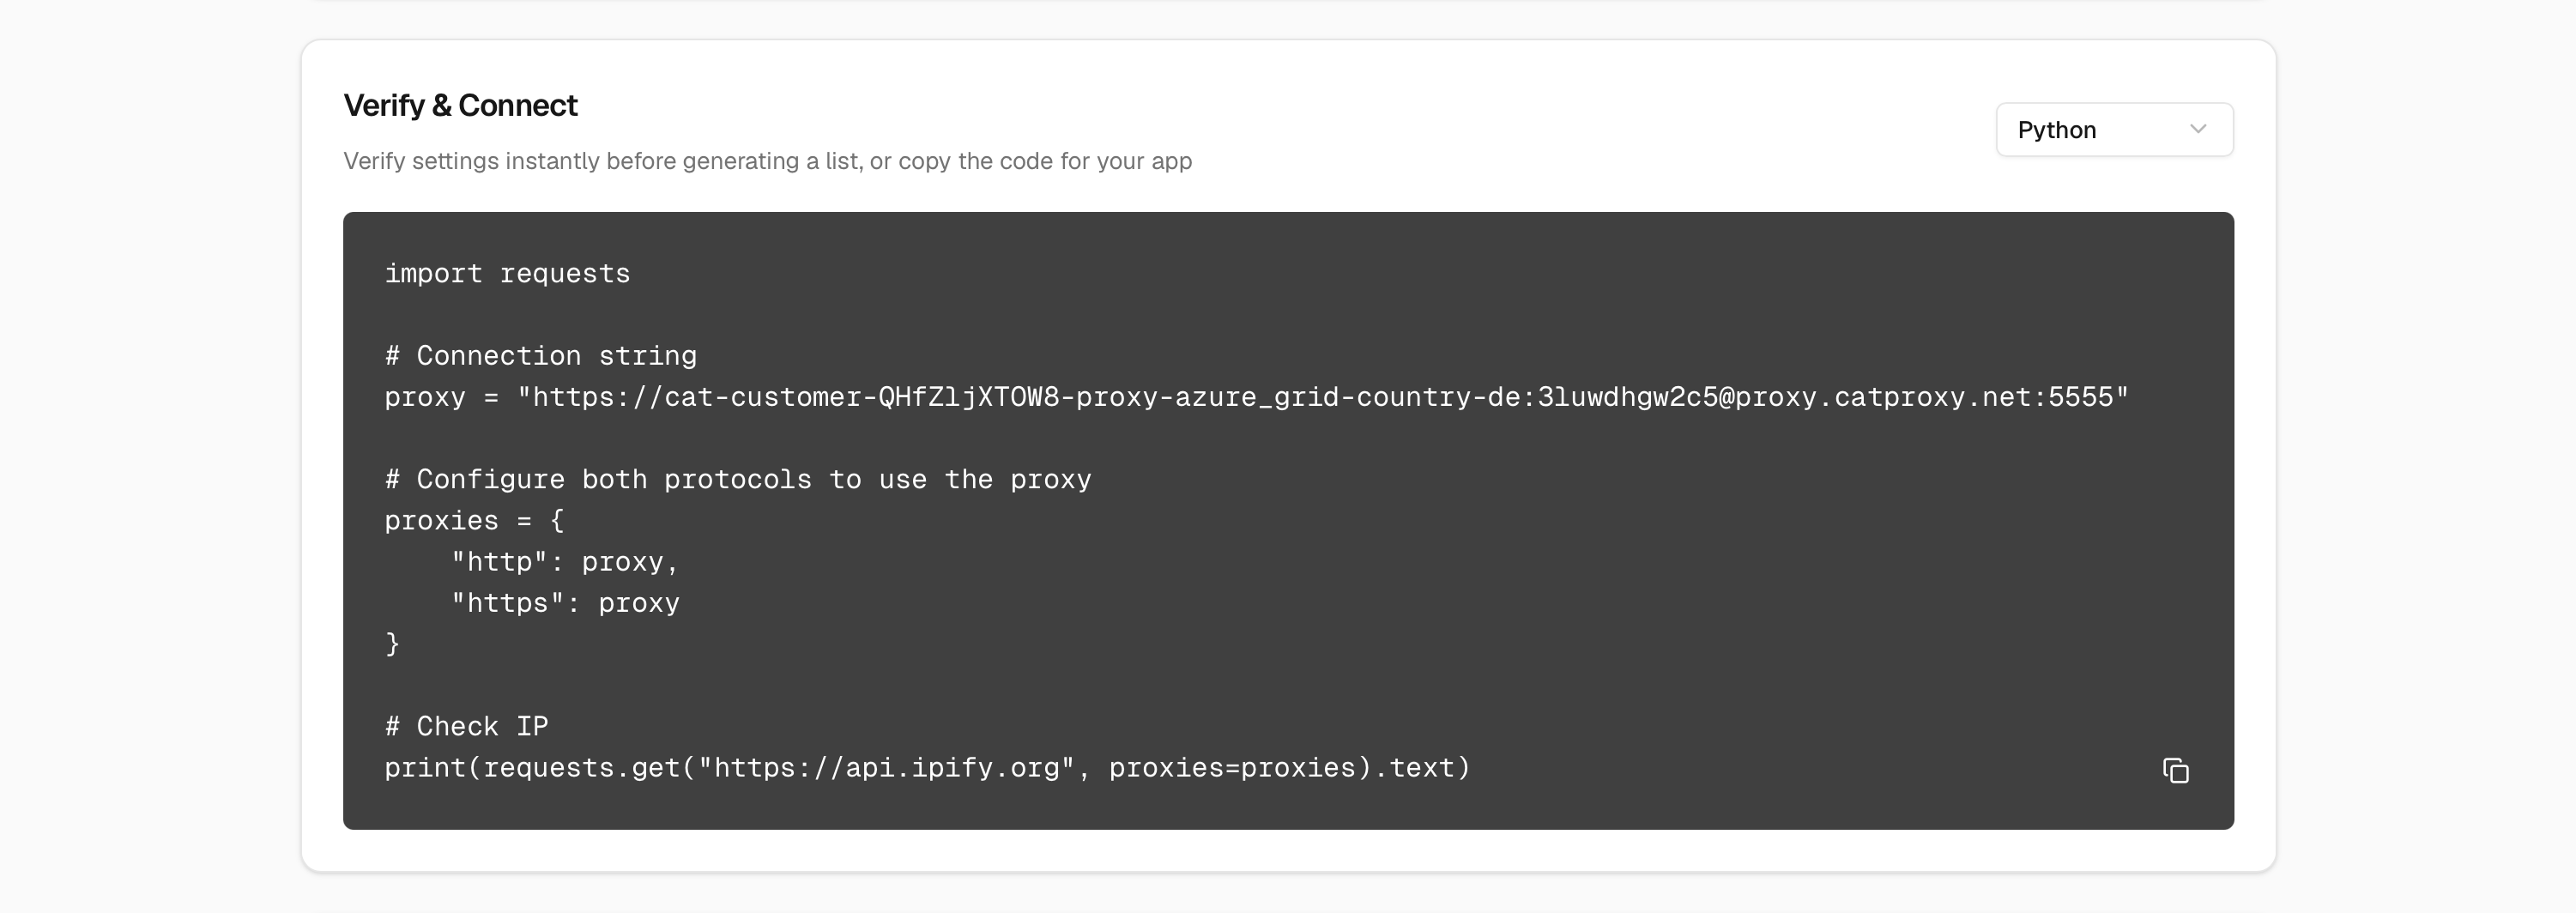
Task: Click the 'proxy =' variable assignment start
Action: click(x=441, y=397)
